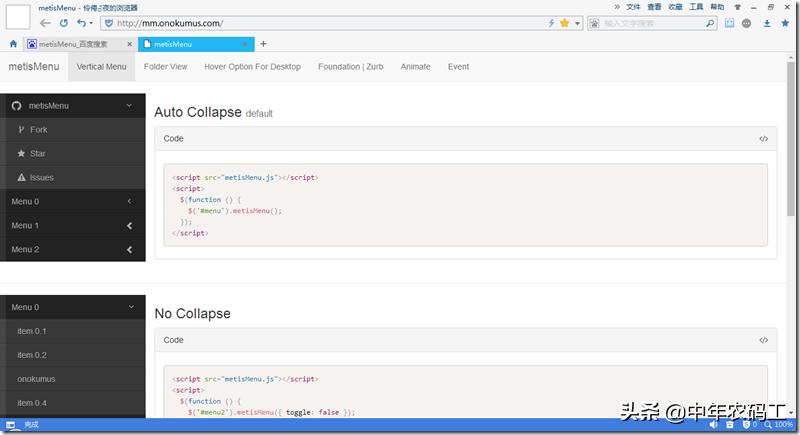Open the Hover Option For Desktop tab
Image resolution: width=800 pixels, height=435 pixels.
point(252,67)
